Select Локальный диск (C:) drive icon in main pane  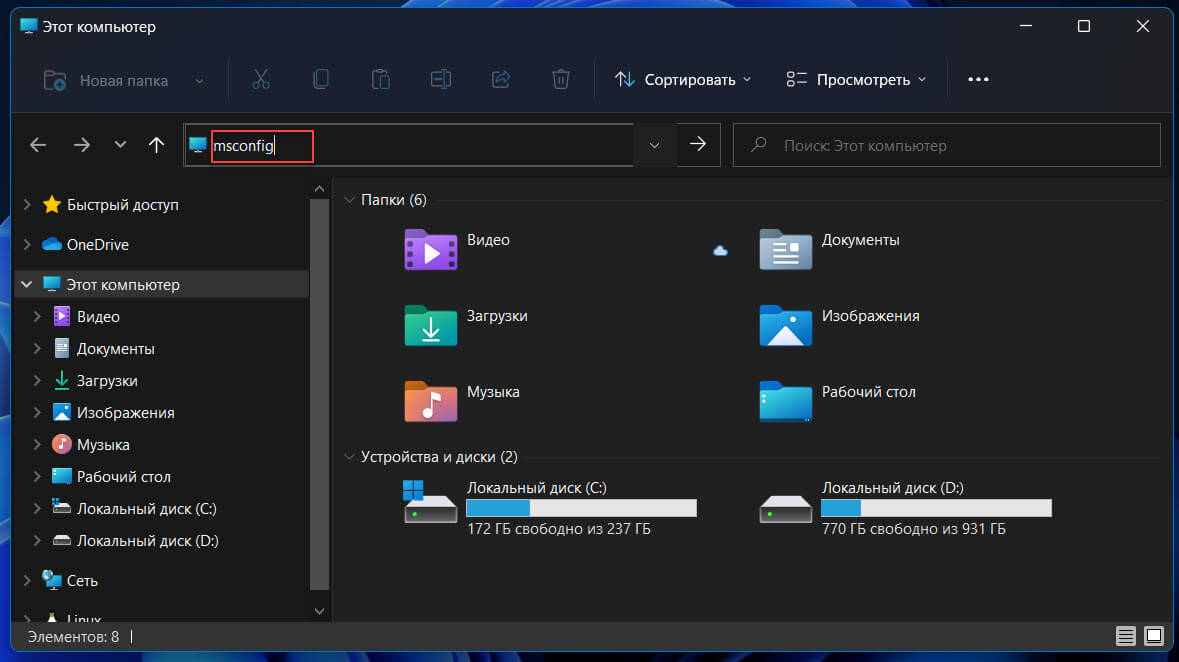coord(430,502)
